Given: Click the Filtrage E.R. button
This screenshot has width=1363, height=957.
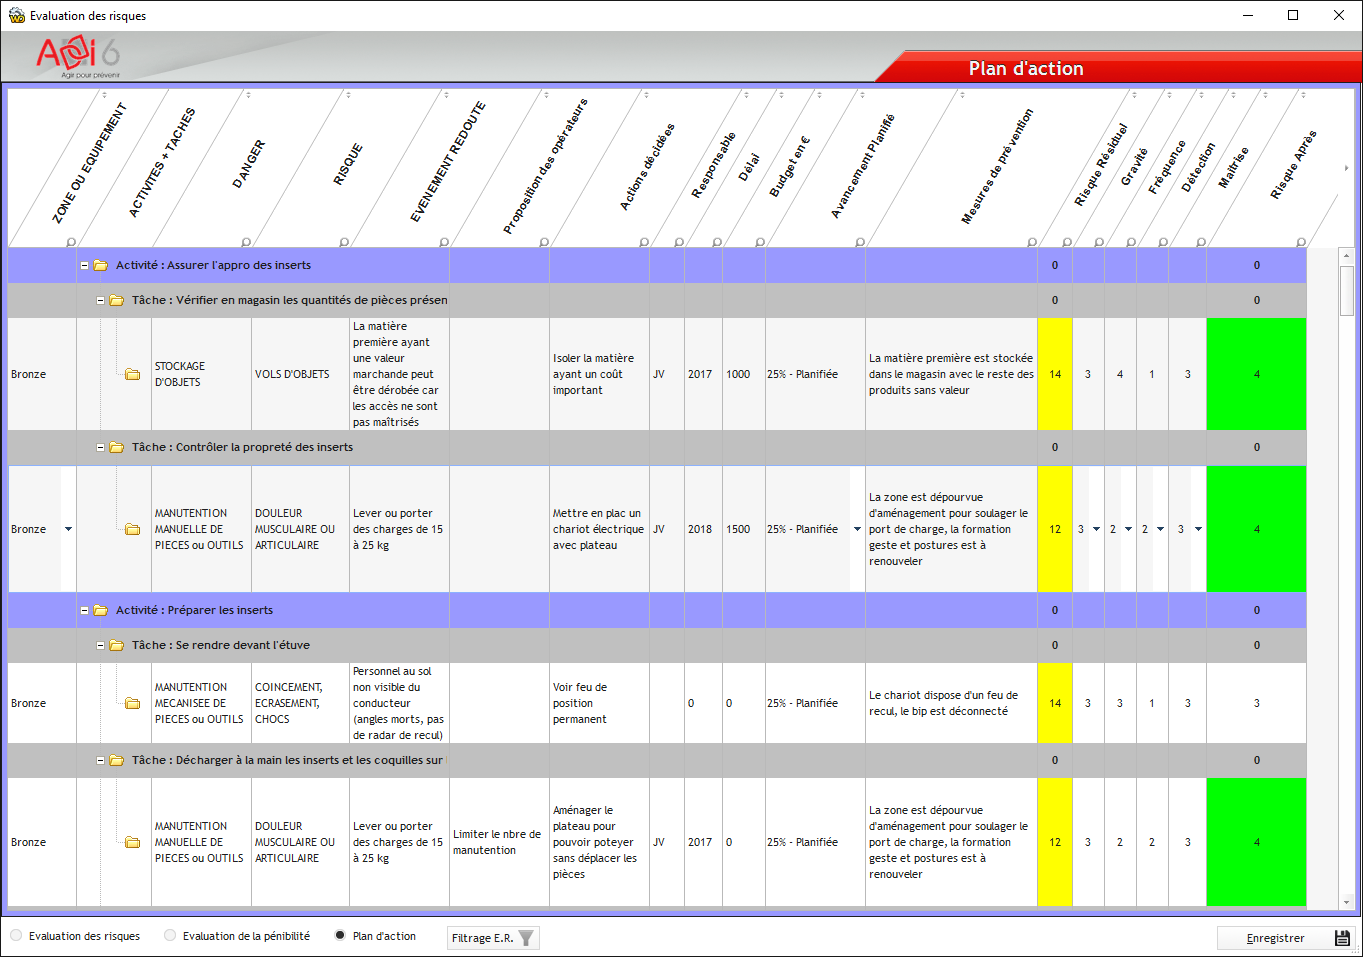Looking at the screenshot, I should (493, 938).
